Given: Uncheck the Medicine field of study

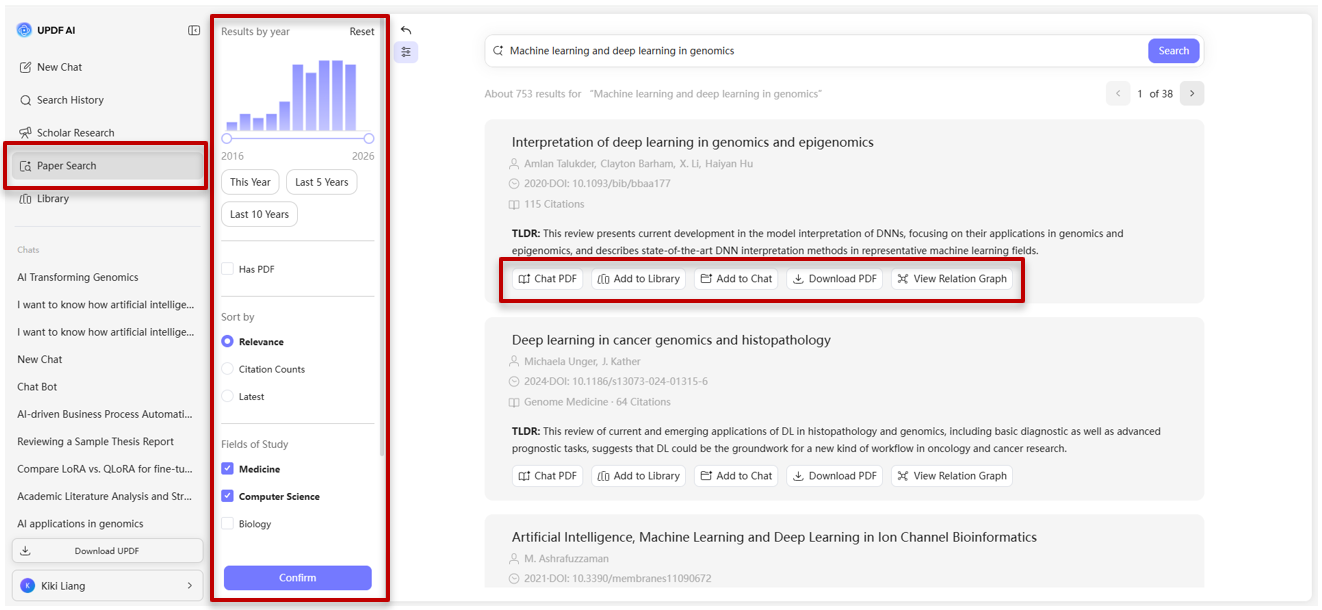Looking at the screenshot, I should point(228,469).
